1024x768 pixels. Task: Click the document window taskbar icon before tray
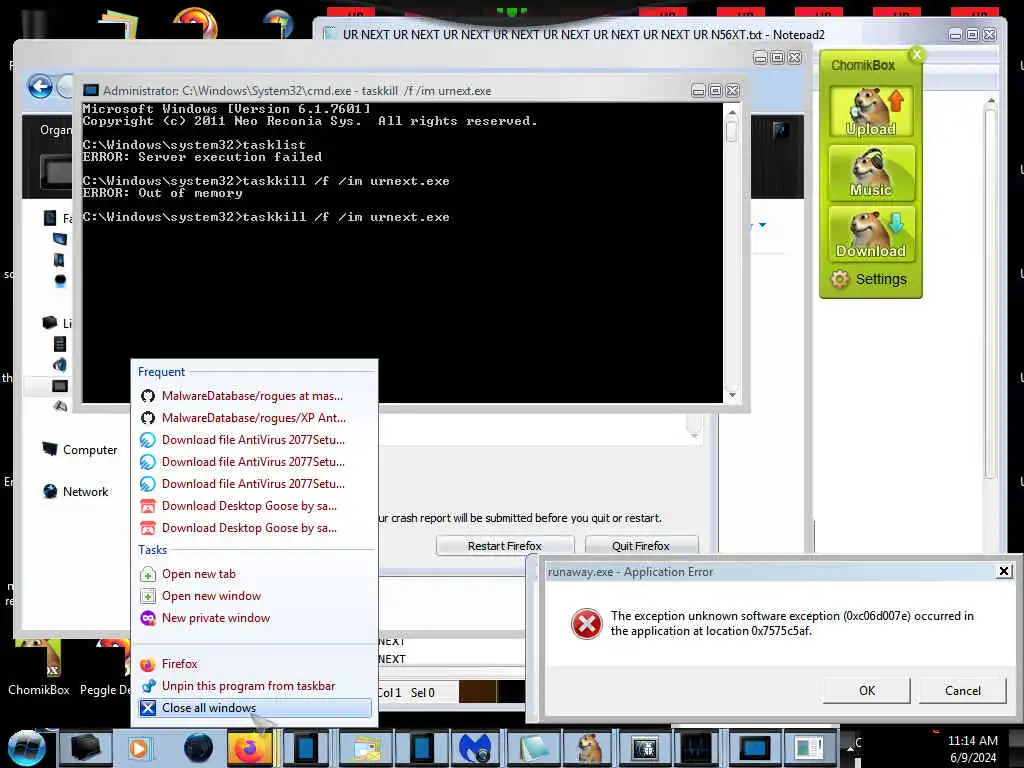coord(808,748)
